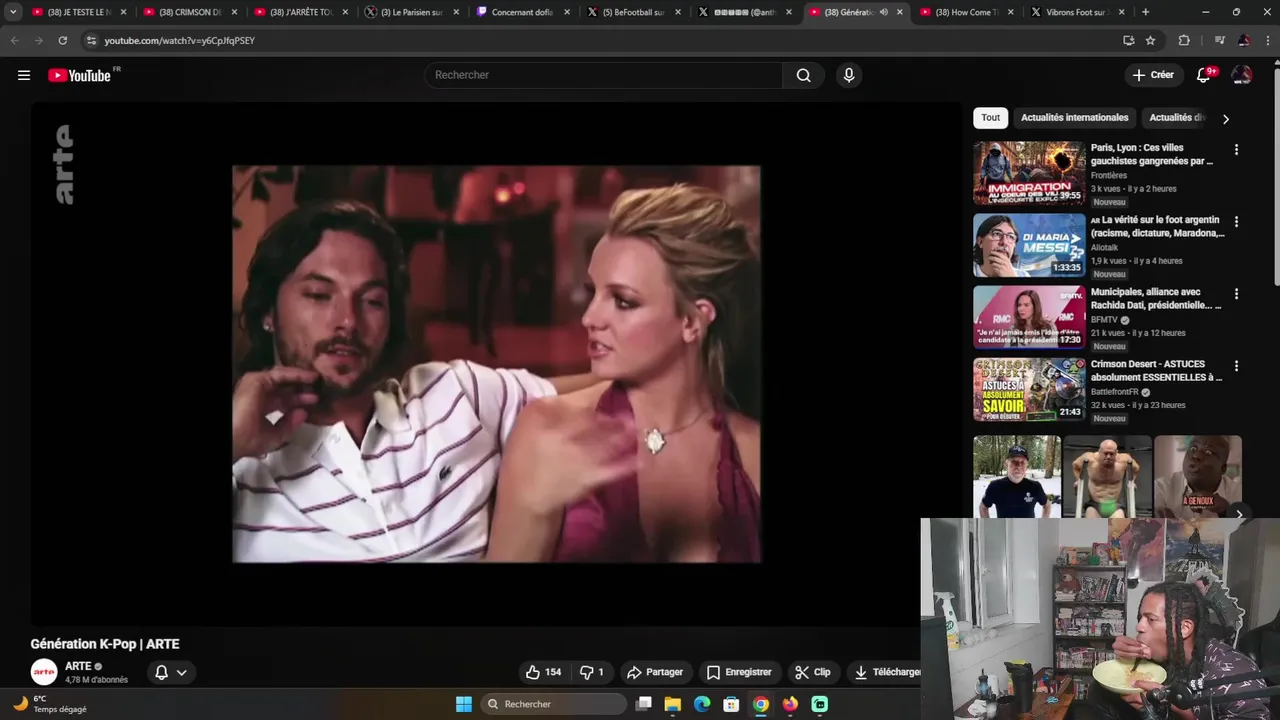Open a new browser tab with plus
1280x720 pixels.
click(1145, 12)
